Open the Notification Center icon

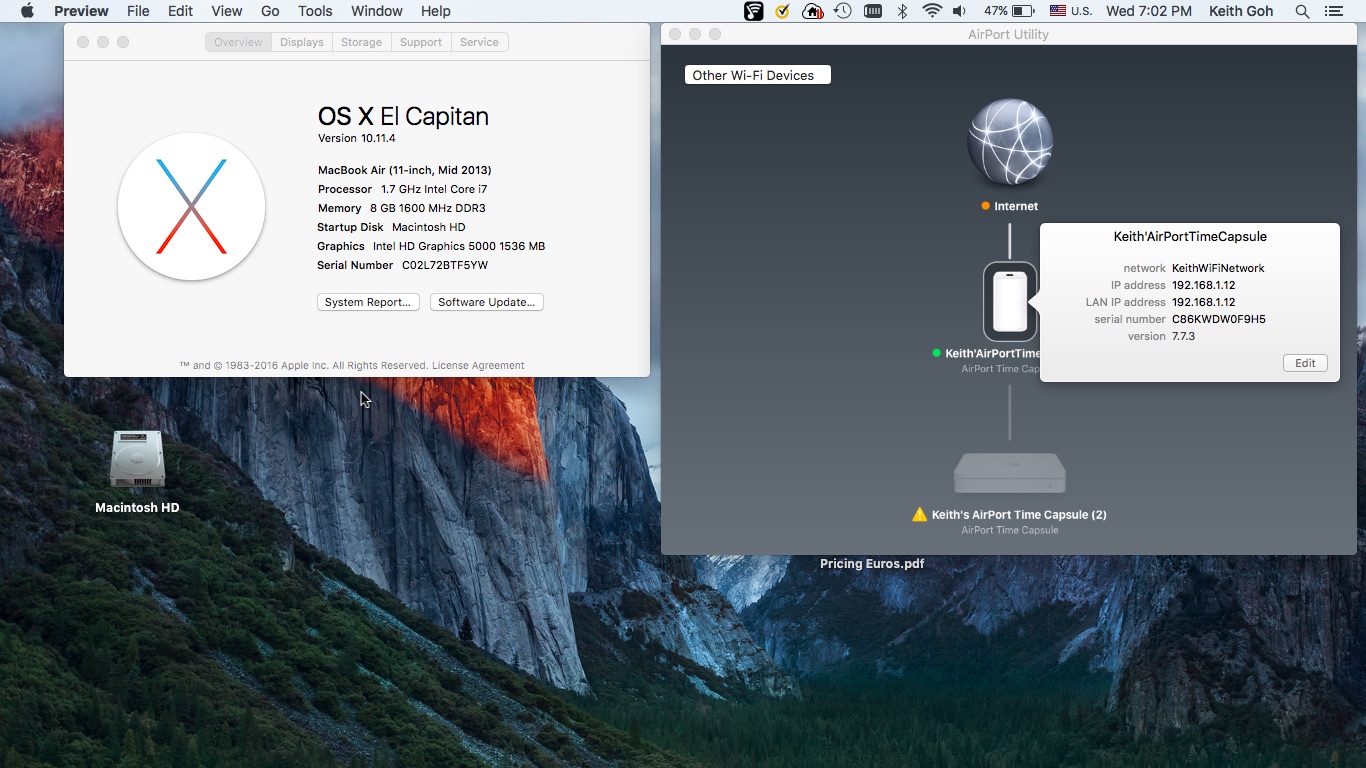pyautogui.click(x=1333, y=11)
